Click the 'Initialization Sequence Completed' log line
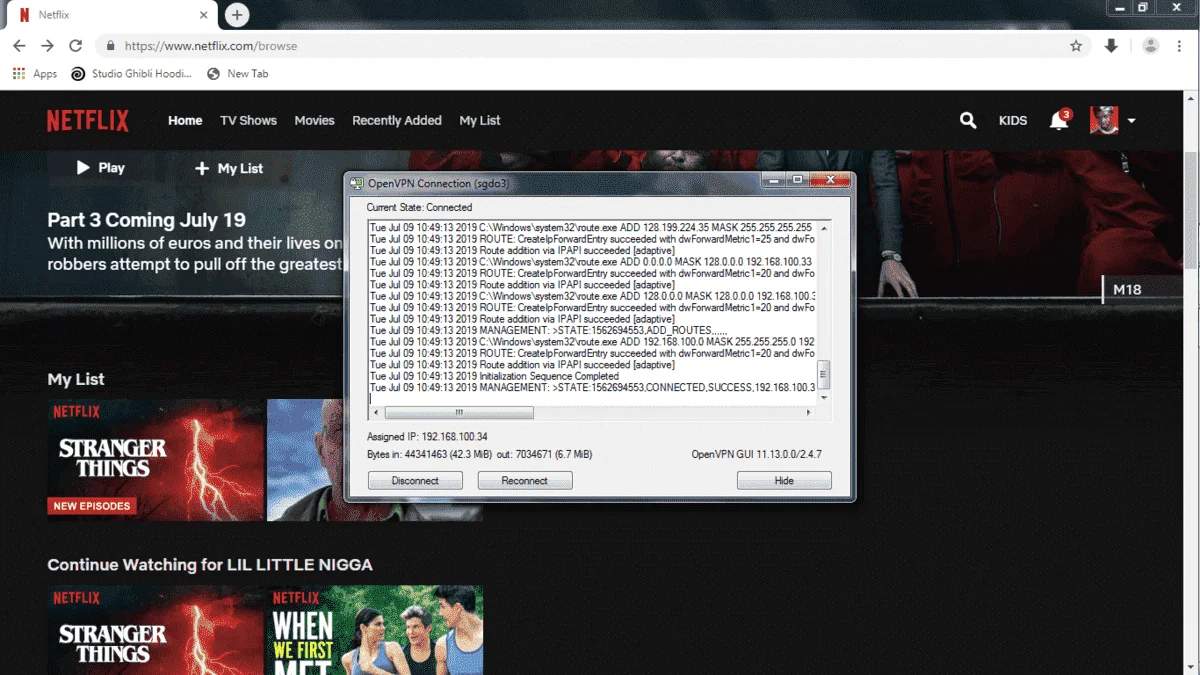Image resolution: width=1200 pixels, height=675 pixels. pos(494,377)
